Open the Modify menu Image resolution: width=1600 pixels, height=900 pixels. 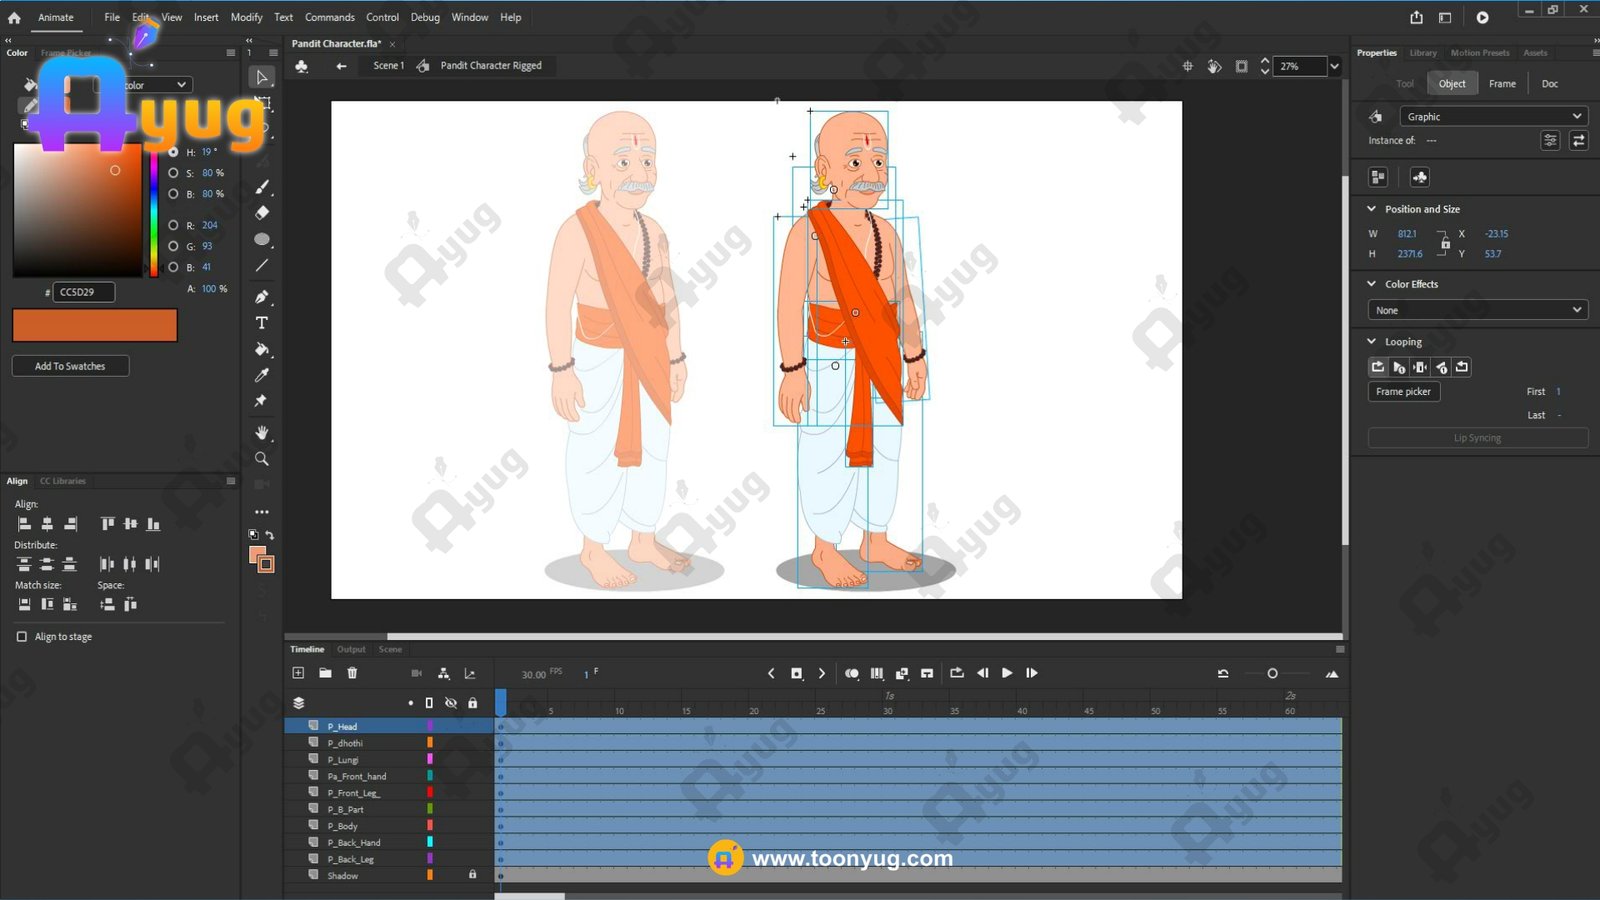tap(246, 17)
